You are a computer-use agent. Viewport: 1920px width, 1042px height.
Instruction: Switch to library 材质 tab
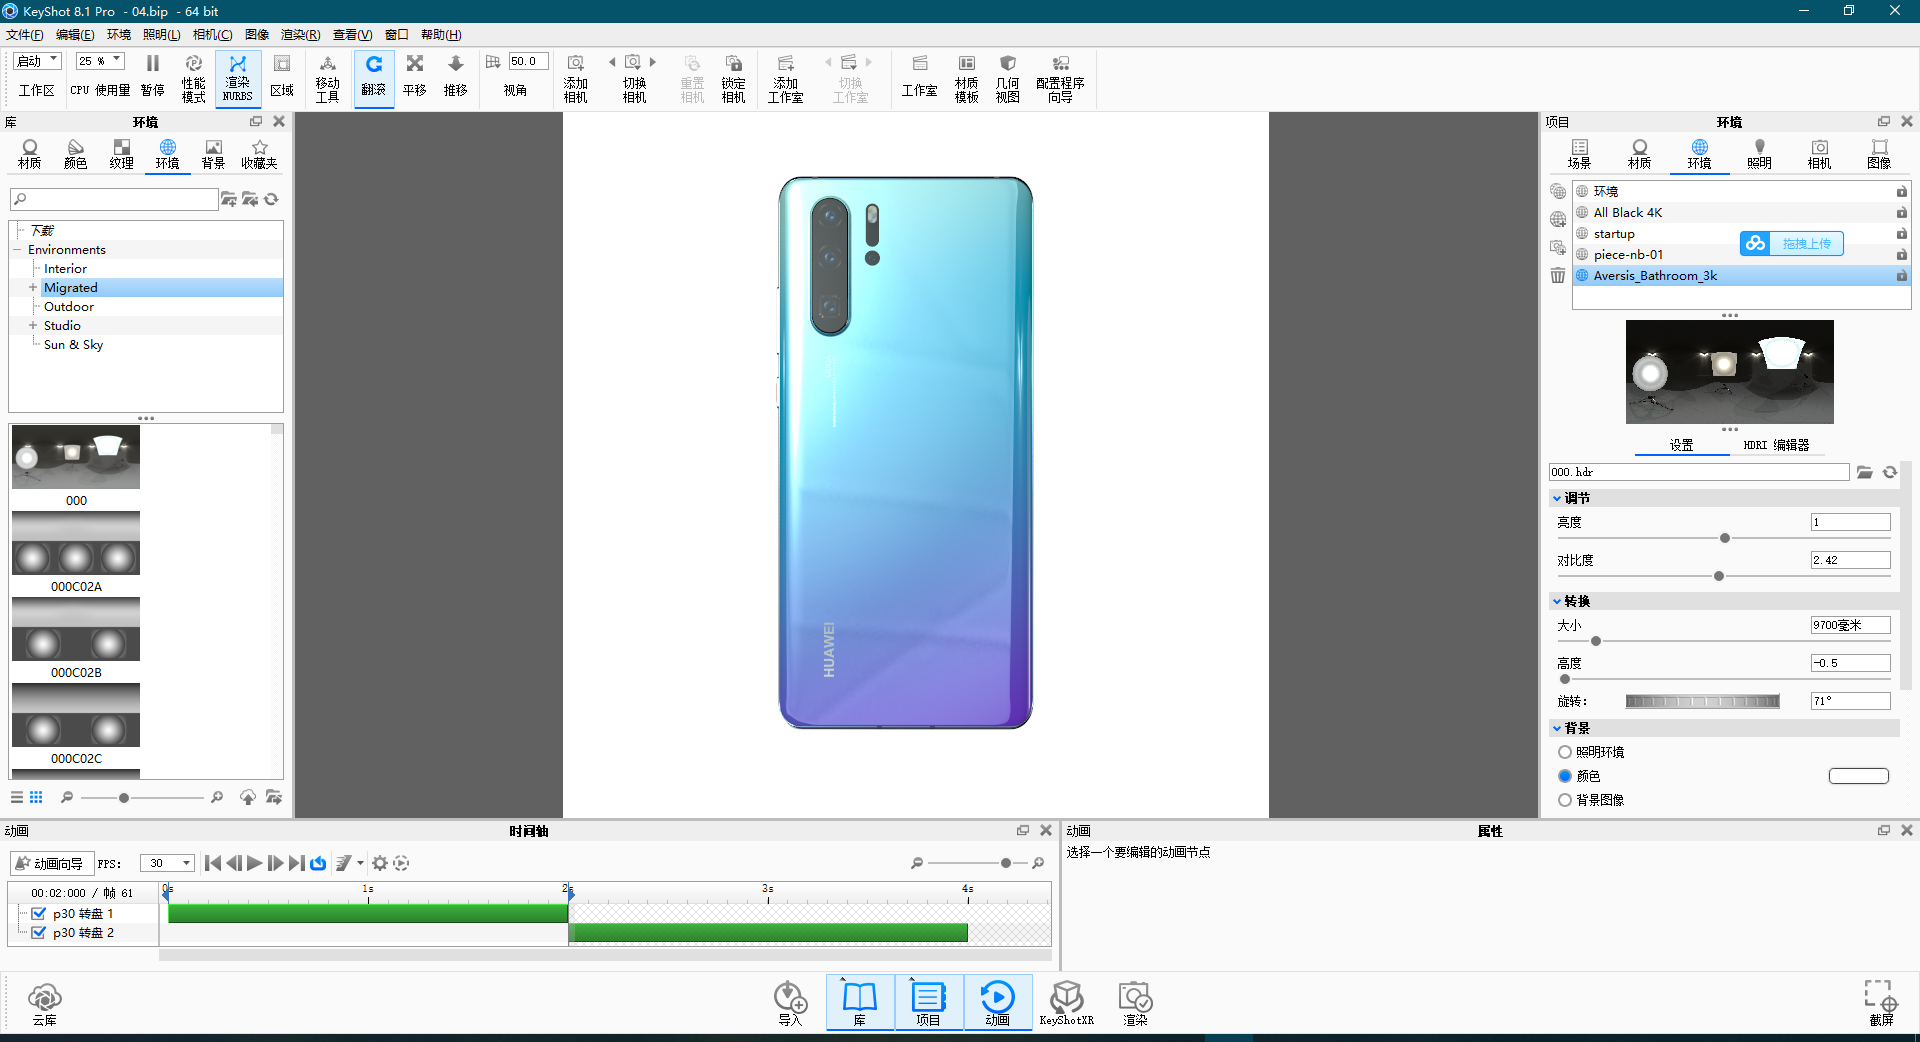pos(30,154)
